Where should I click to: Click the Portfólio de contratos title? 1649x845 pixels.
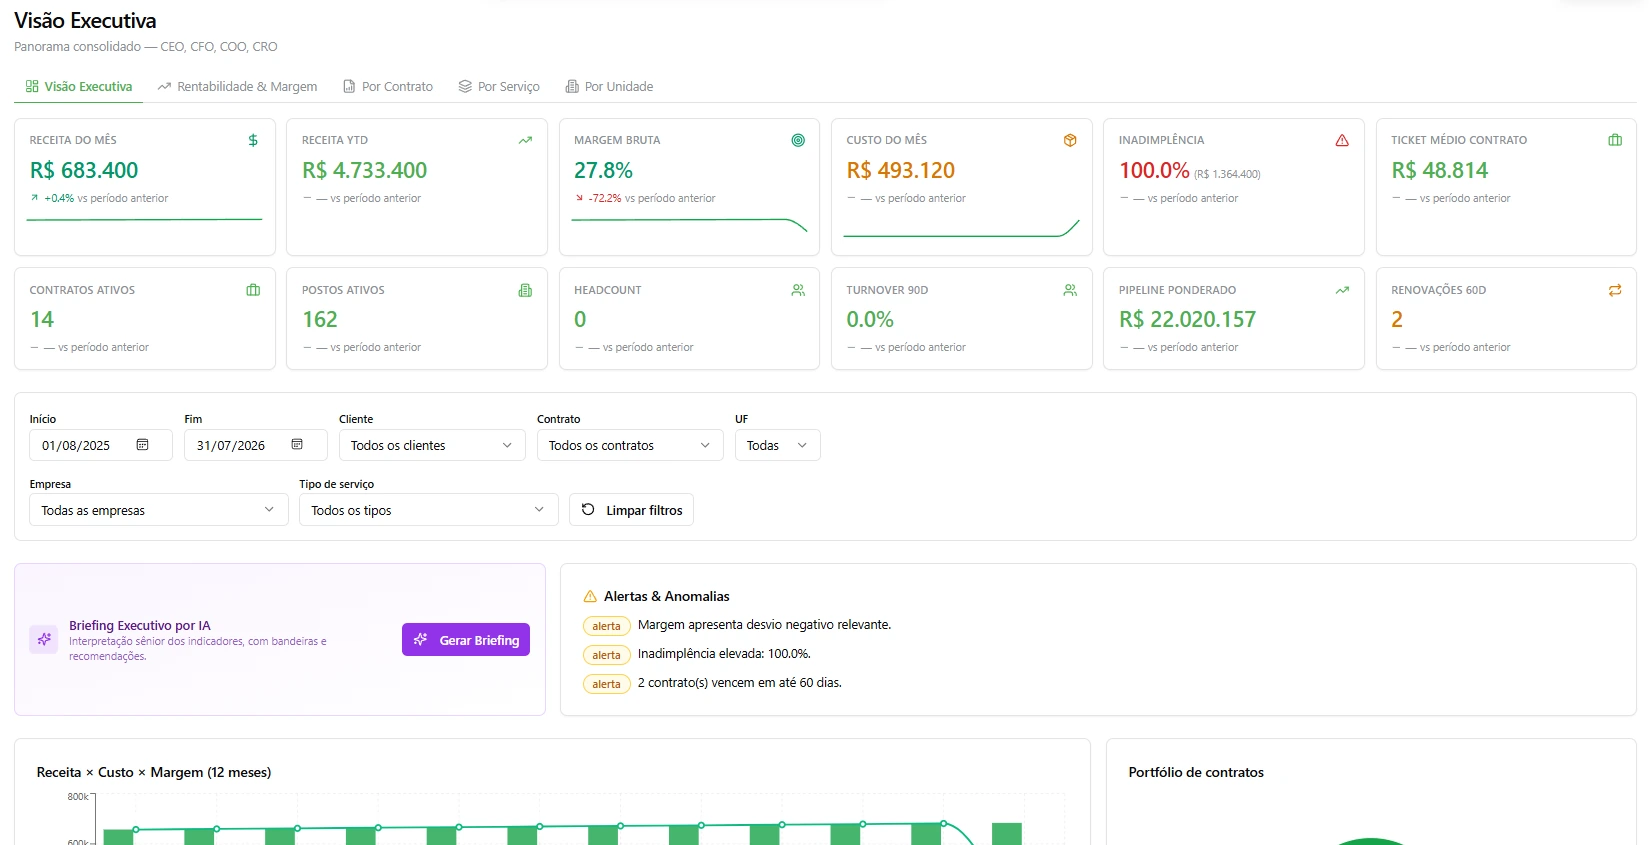(x=1196, y=772)
